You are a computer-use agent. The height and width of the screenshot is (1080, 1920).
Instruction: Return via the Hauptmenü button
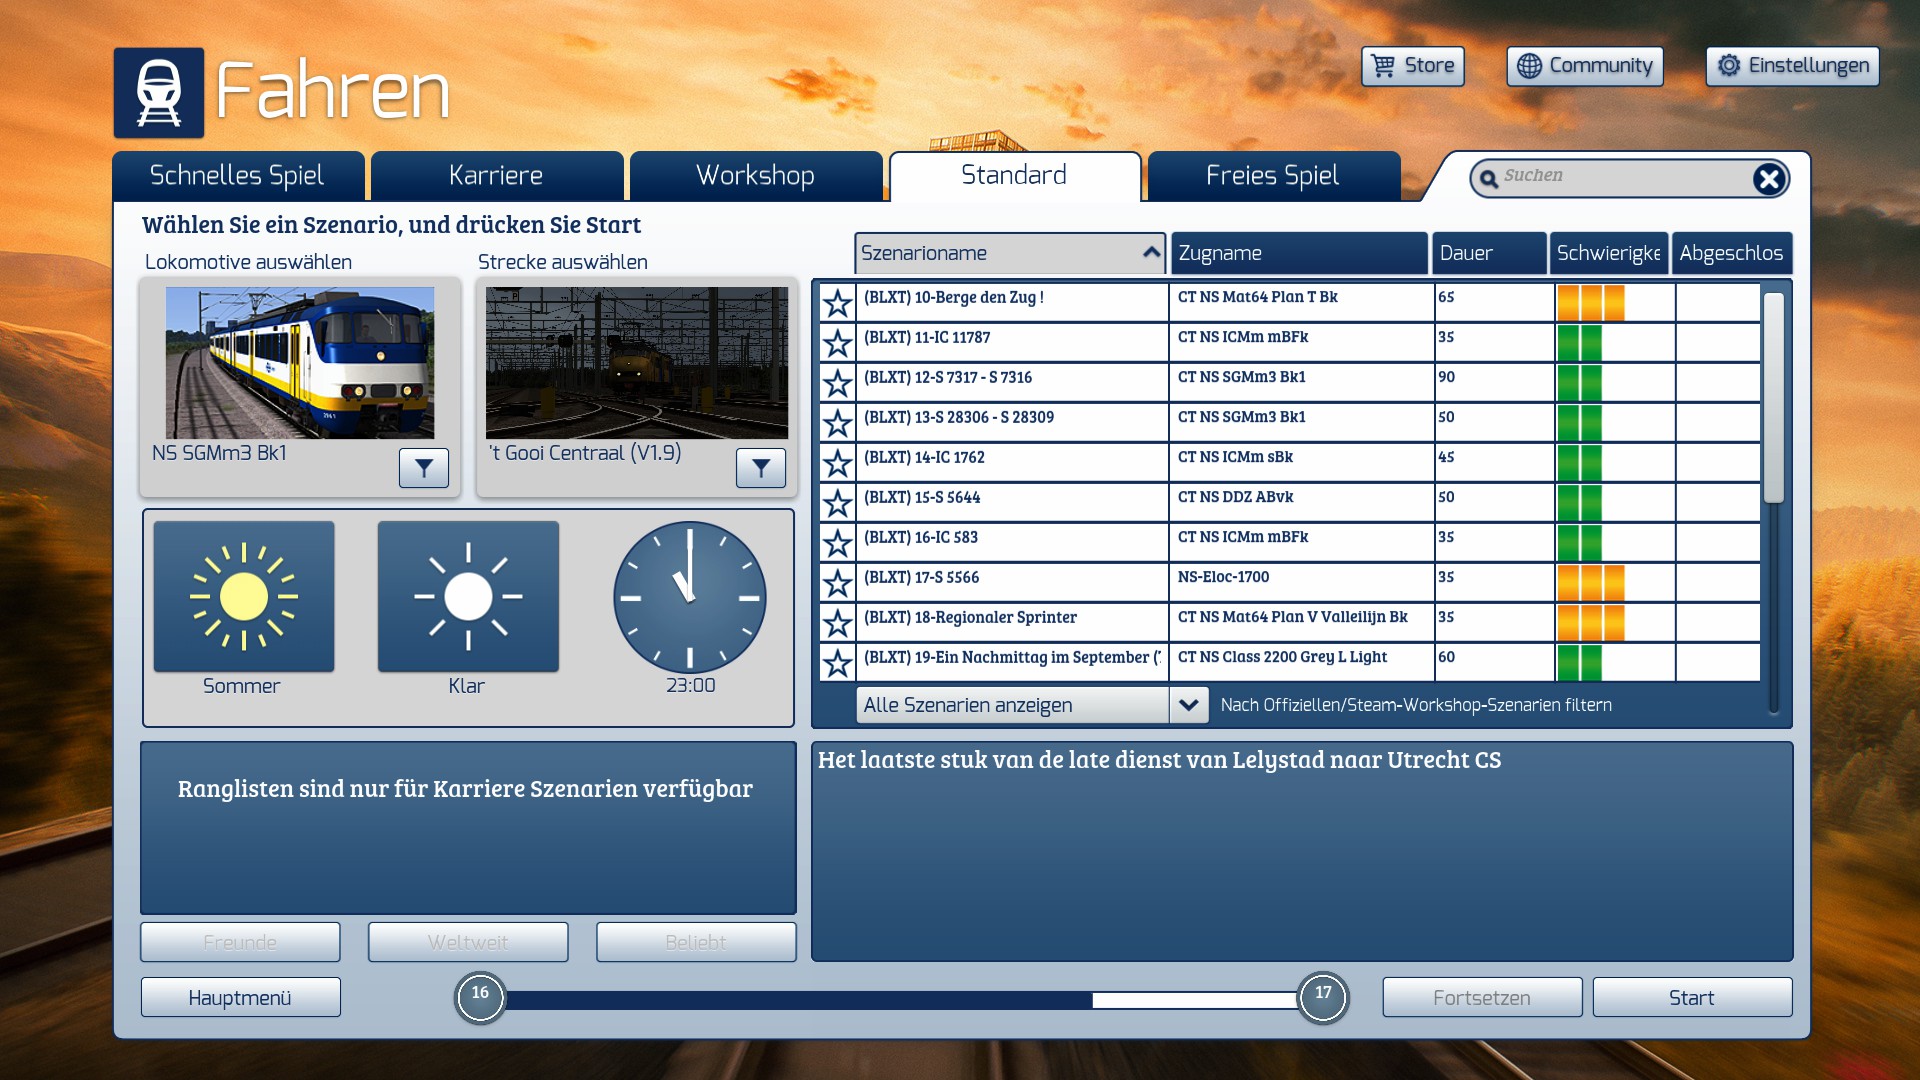[240, 998]
